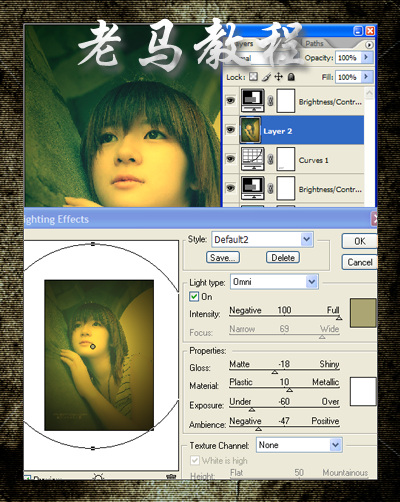Click Opacity value field 100%
The height and width of the screenshot is (502, 400).
coord(349,58)
